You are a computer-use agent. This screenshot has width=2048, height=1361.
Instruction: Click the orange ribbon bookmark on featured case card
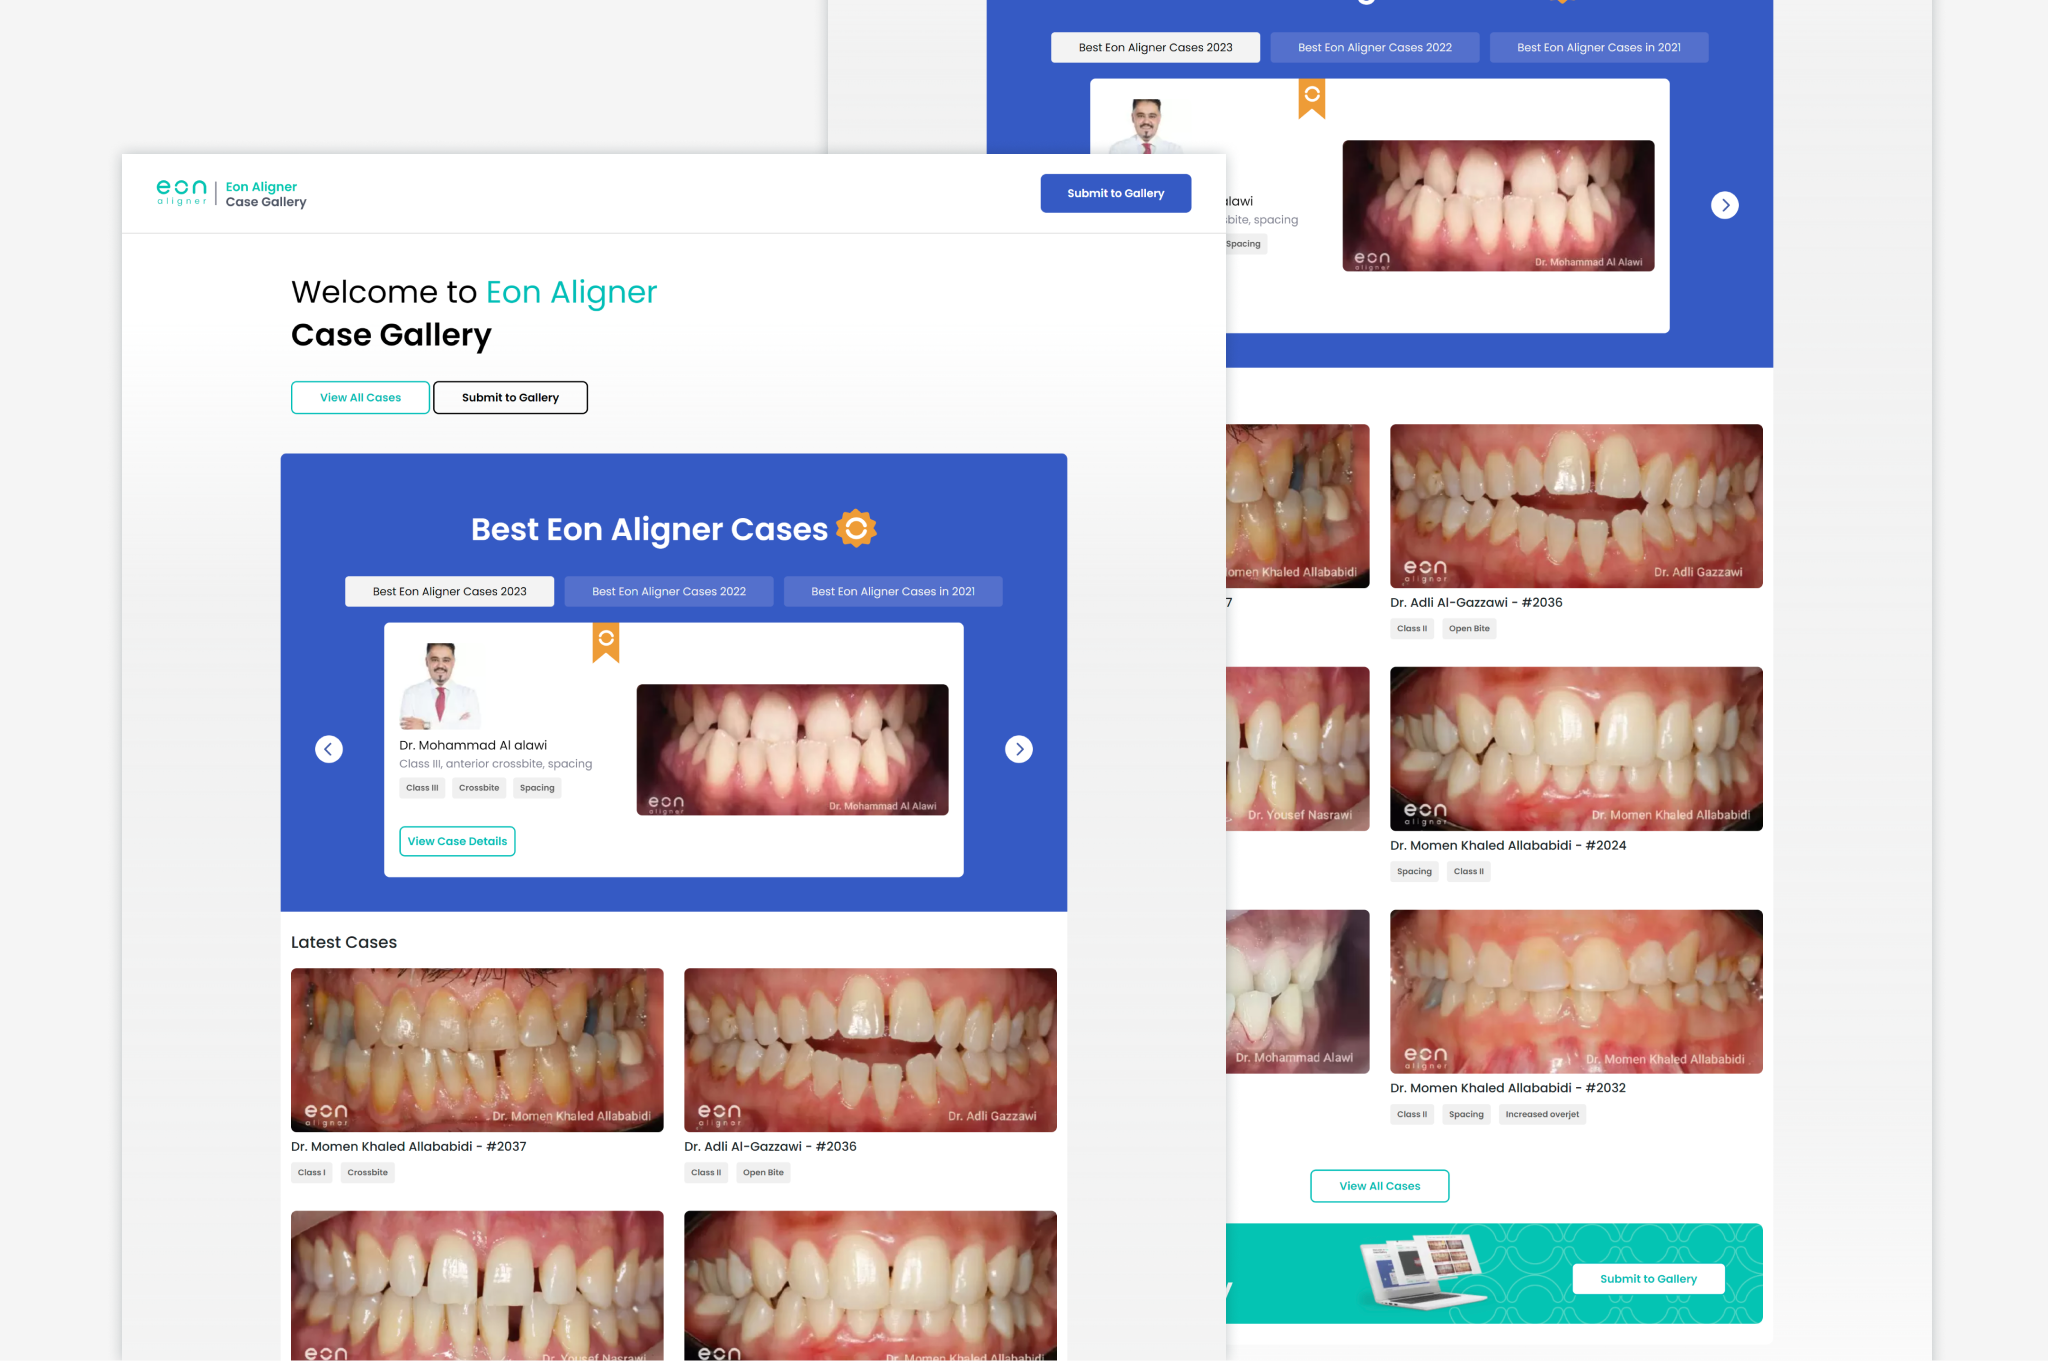pos(606,642)
